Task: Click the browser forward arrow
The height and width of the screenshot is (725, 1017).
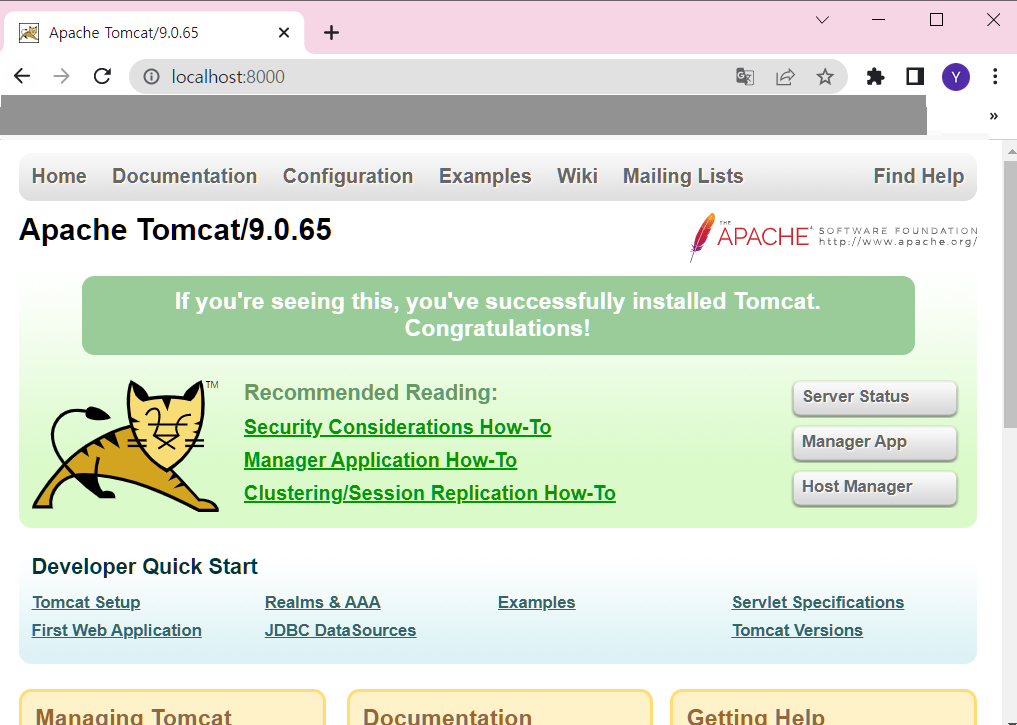Action: (x=62, y=77)
